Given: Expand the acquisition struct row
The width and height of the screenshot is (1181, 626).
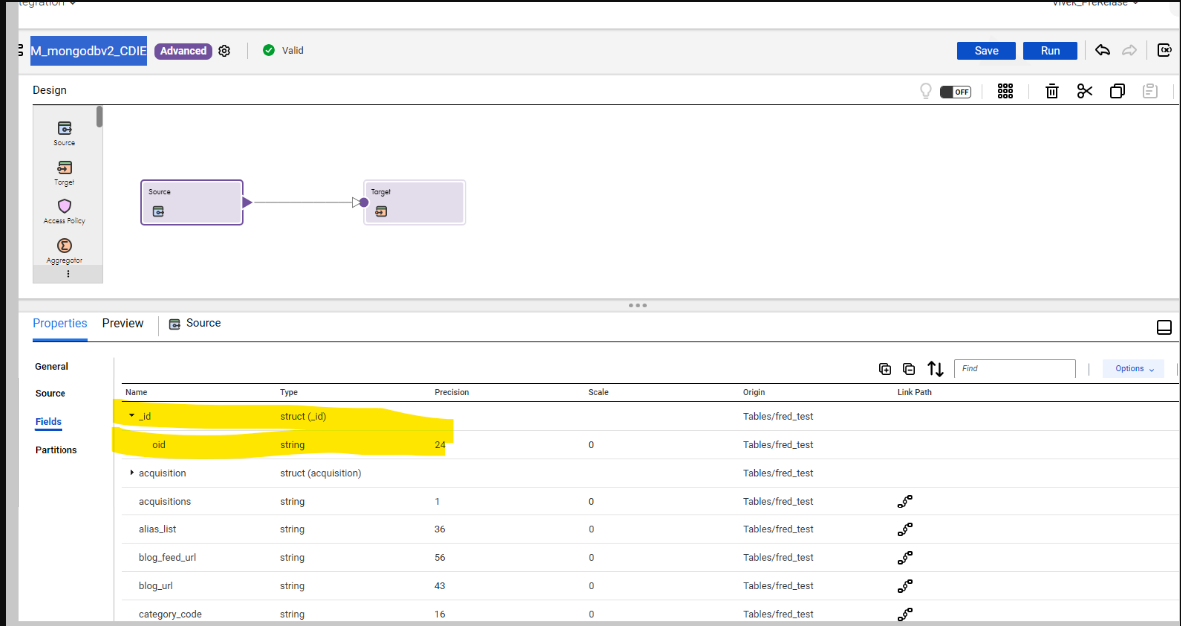Looking at the screenshot, I should pyautogui.click(x=132, y=473).
